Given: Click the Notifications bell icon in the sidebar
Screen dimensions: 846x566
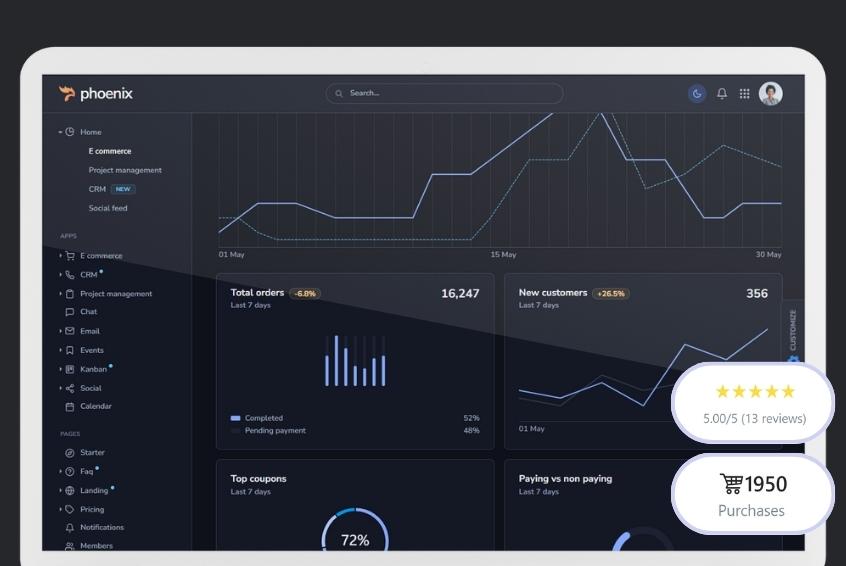Looking at the screenshot, I should tap(70, 528).
